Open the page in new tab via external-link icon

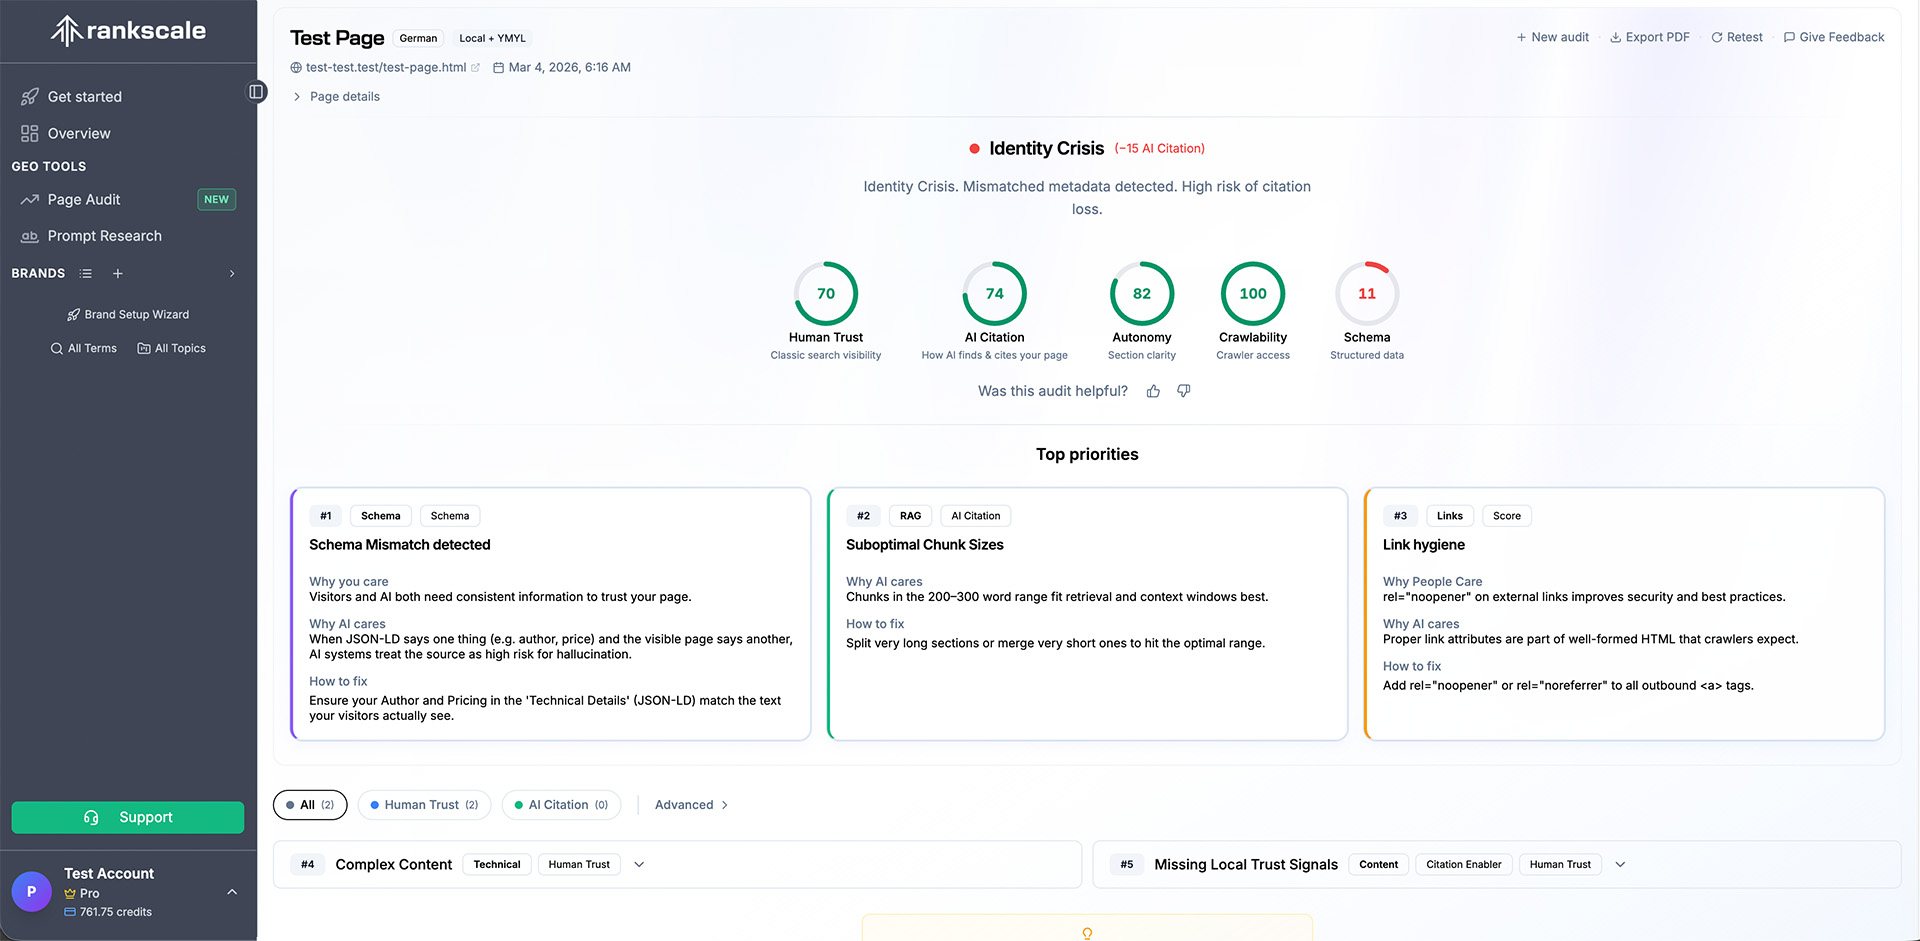(x=477, y=67)
